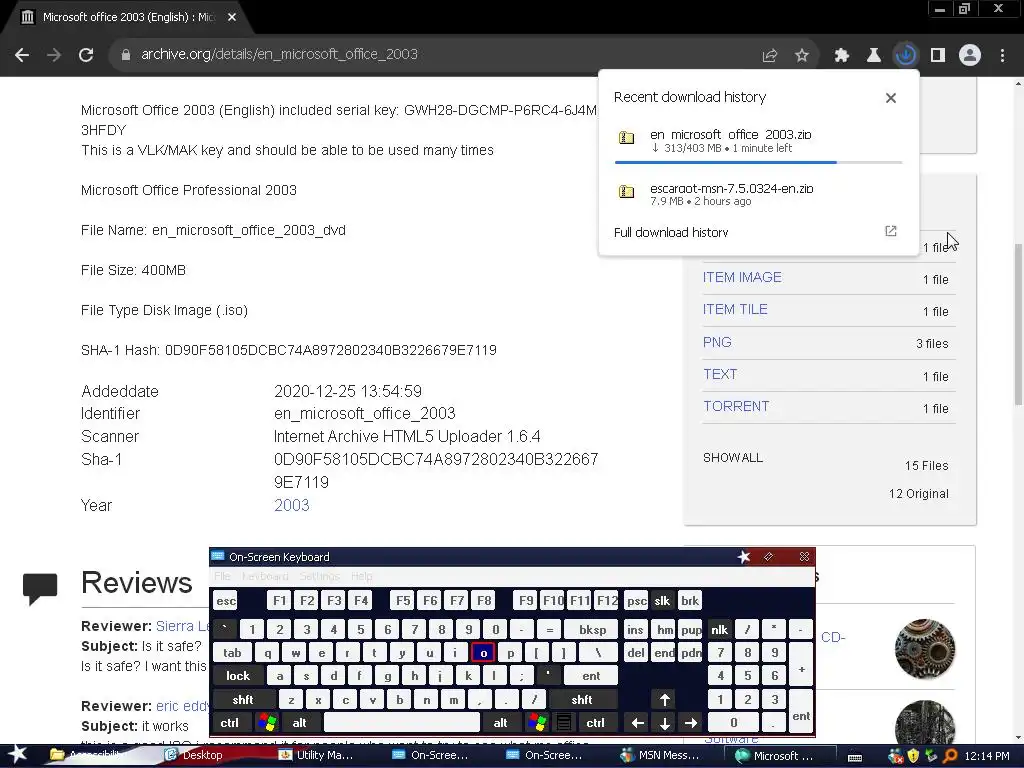Image resolution: width=1024 pixels, height=768 pixels.
Task: Open the 2003 Year link
Action: point(291,505)
